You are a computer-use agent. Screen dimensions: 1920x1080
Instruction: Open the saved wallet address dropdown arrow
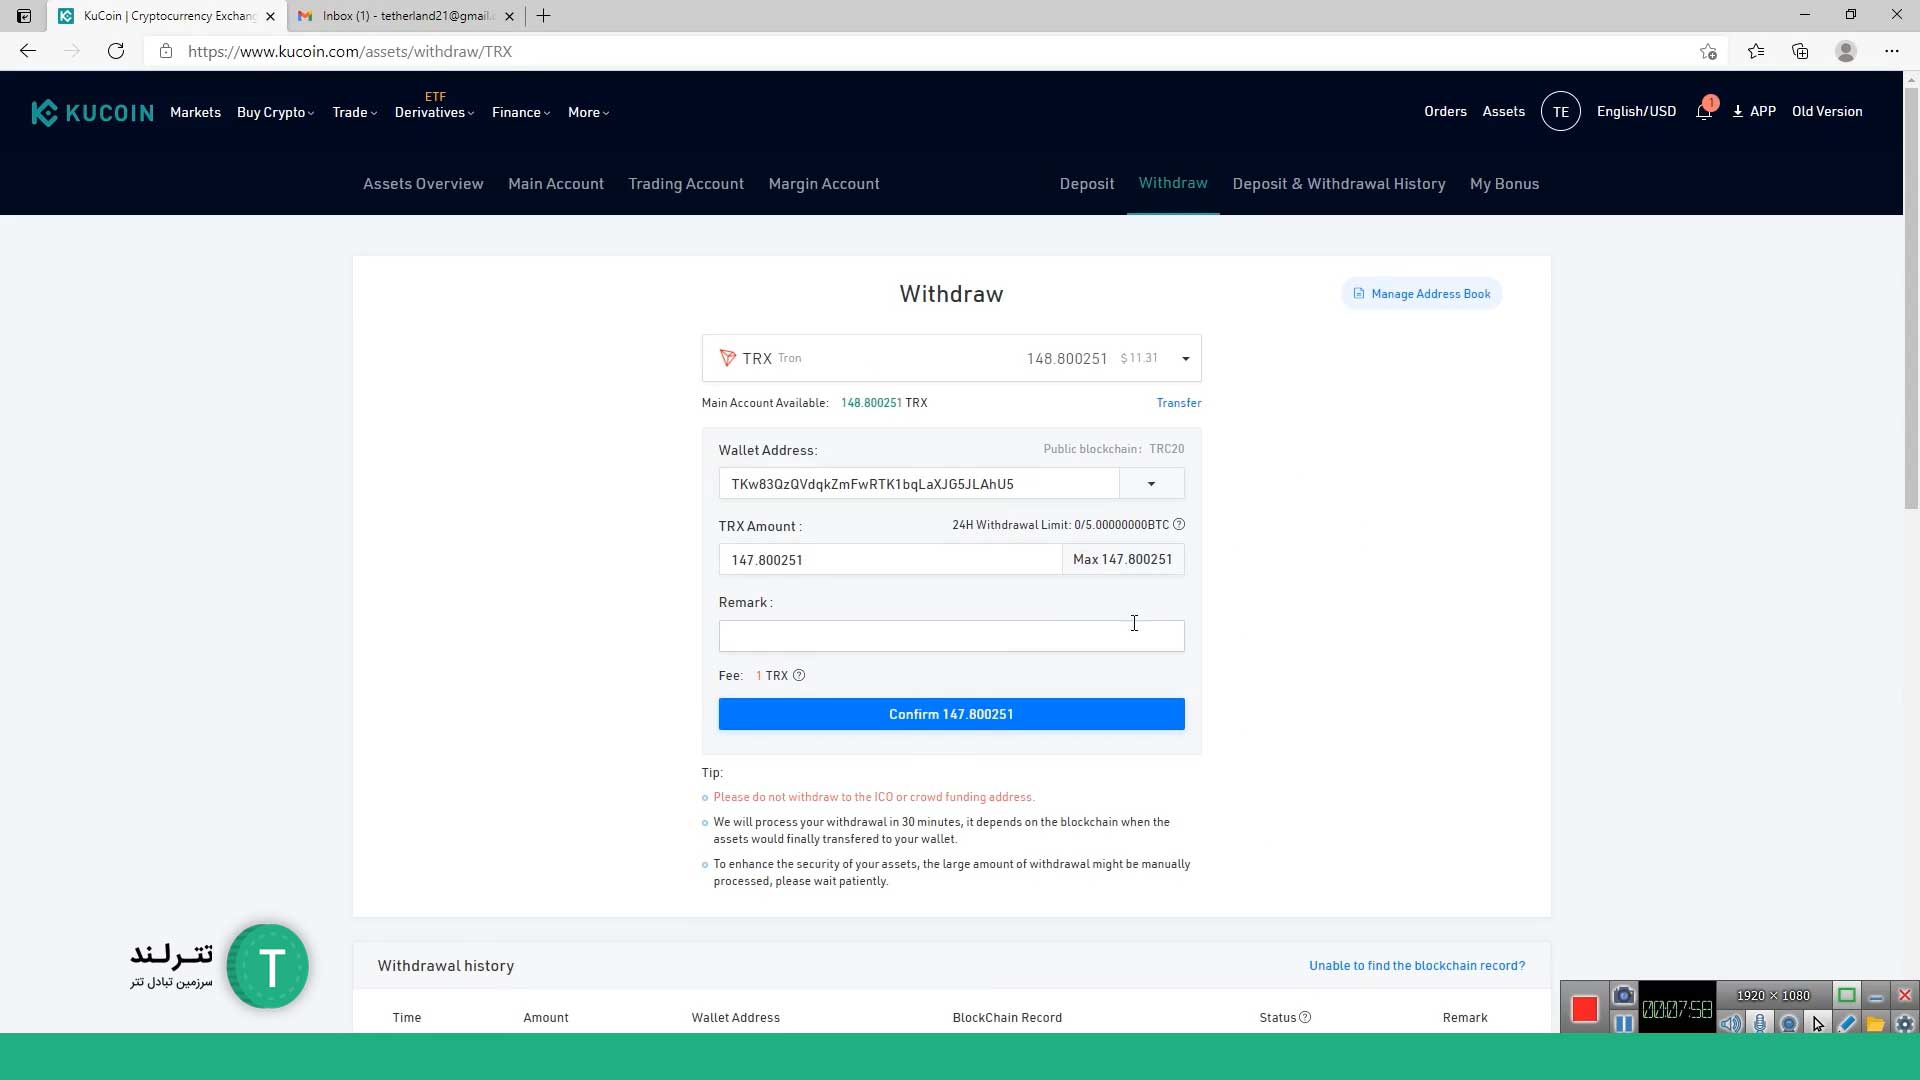pos(1151,484)
